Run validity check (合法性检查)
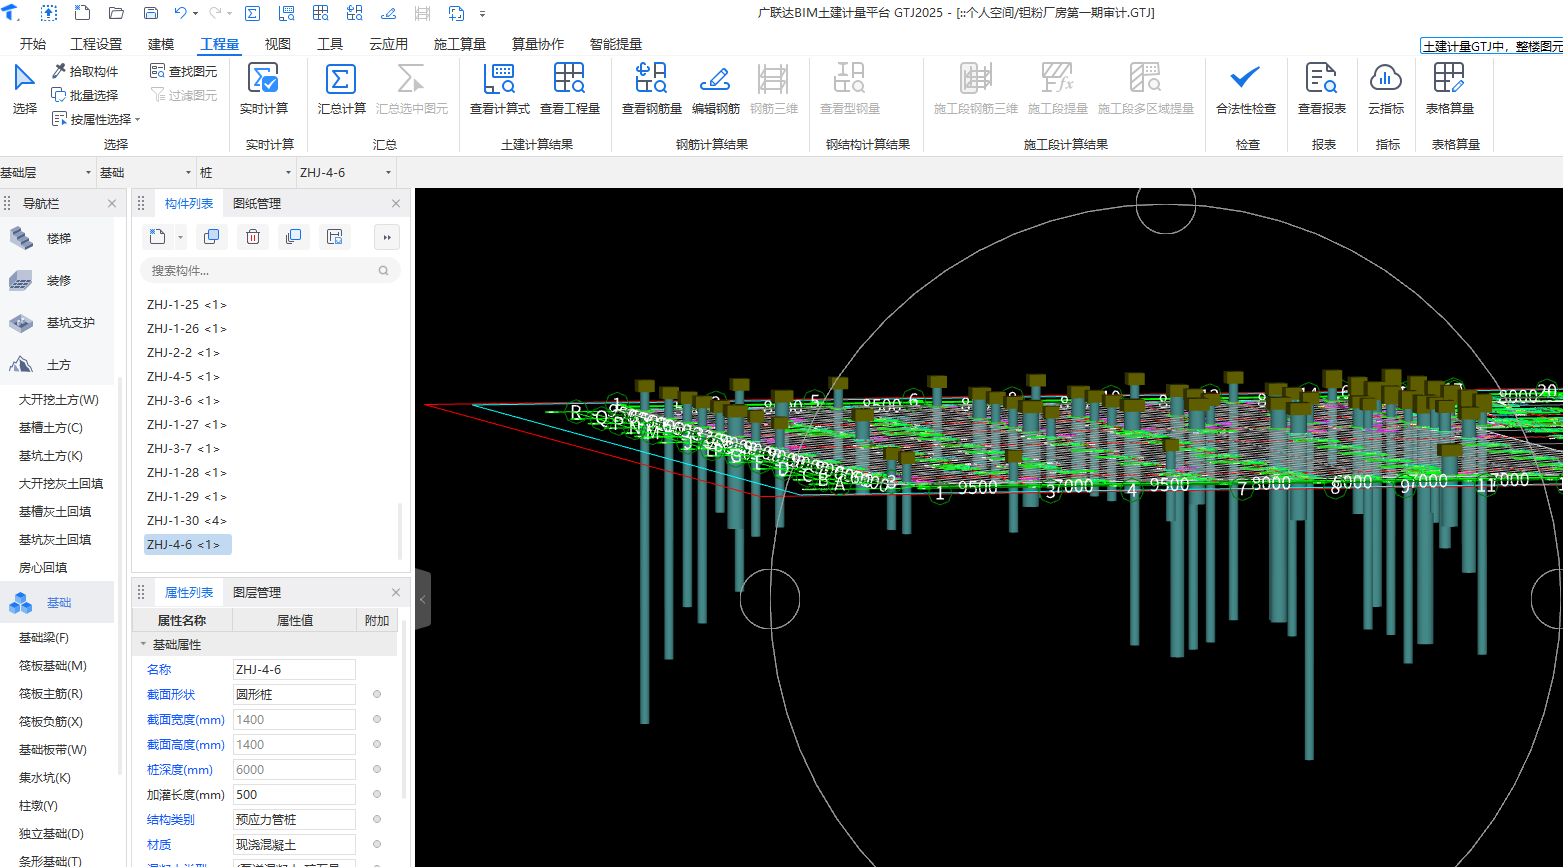 coord(1246,90)
